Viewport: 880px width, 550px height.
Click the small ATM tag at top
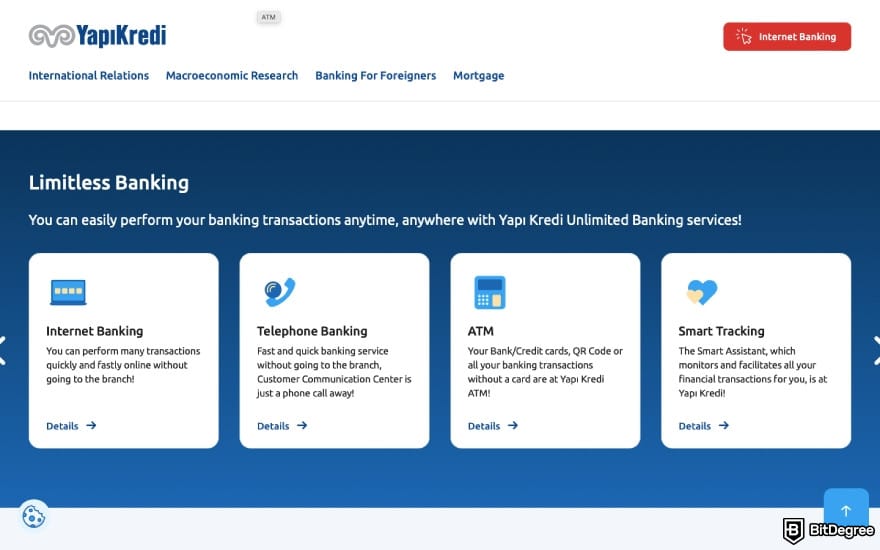(269, 17)
